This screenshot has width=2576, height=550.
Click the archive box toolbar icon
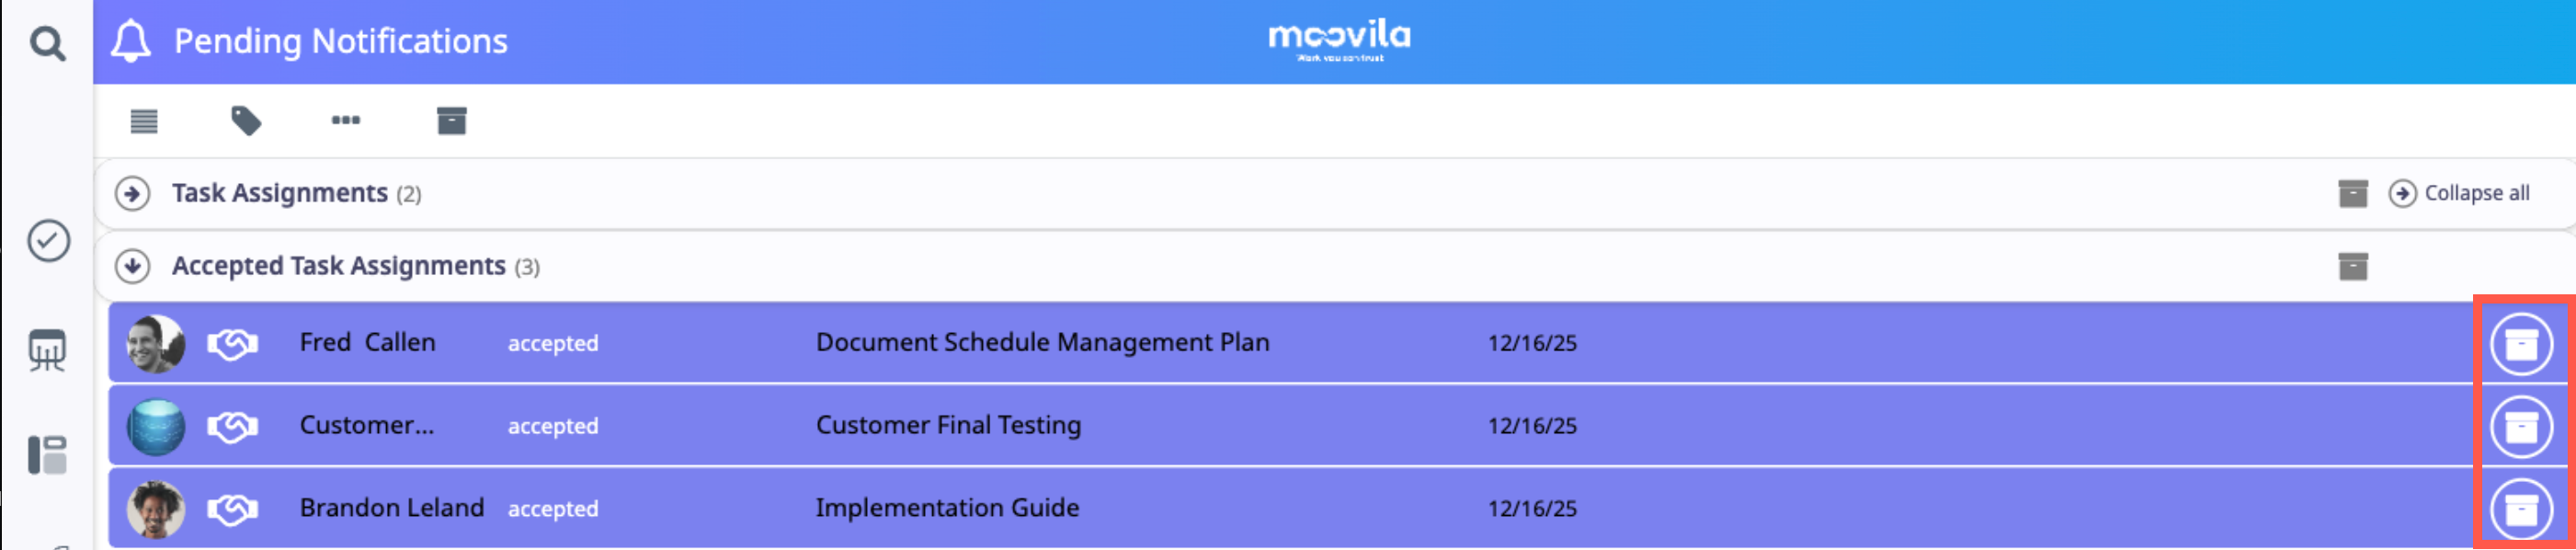(x=451, y=121)
